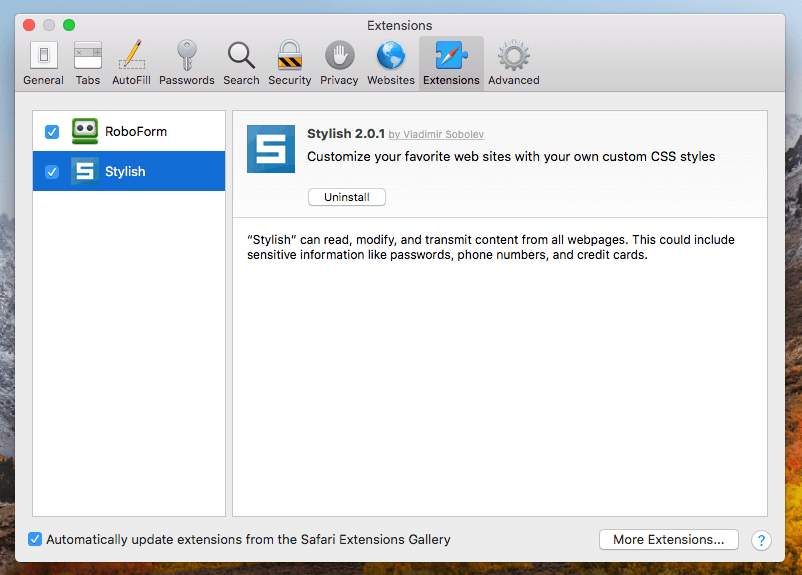Open the General preferences pane
This screenshot has width=802, height=575.
(43, 63)
